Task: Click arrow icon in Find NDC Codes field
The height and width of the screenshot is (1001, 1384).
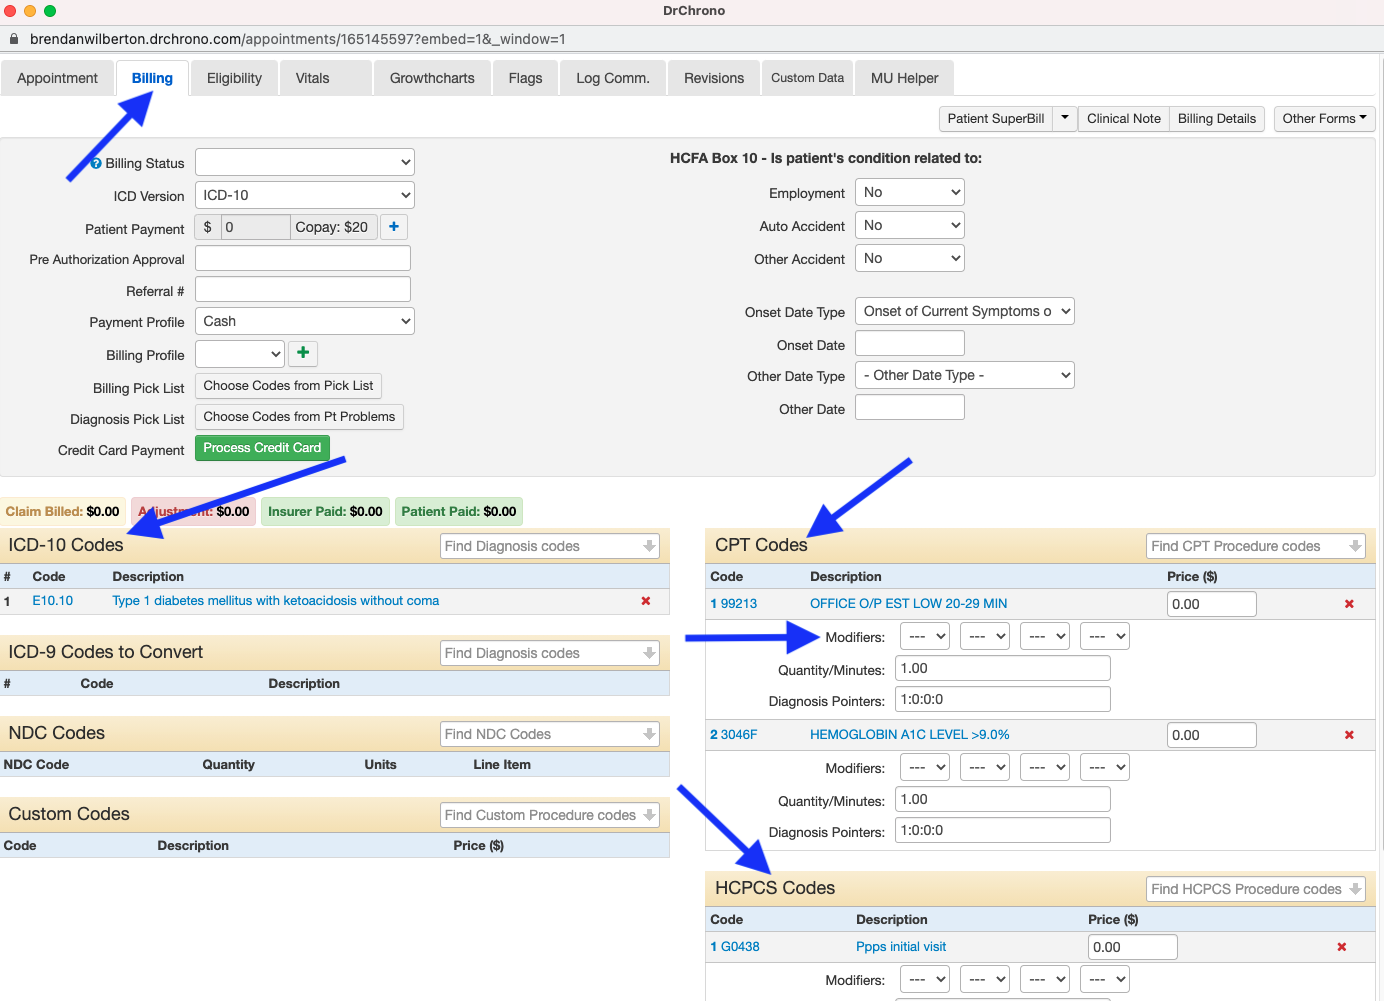Action: click(x=649, y=734)
